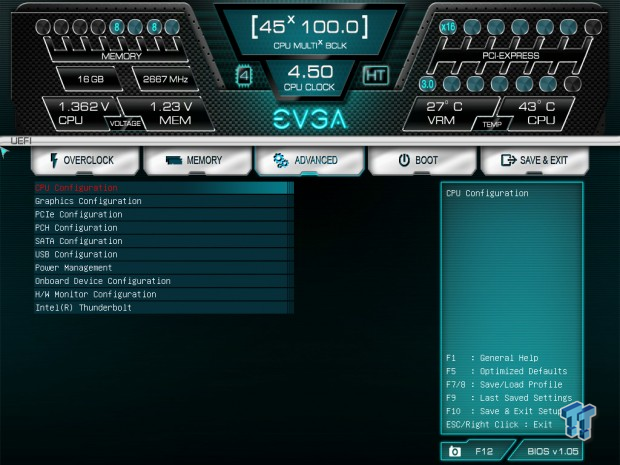Viewport: 620px width, 465px height.
Task: Click the EVGA logo
Action: click(x=310, y=119)
